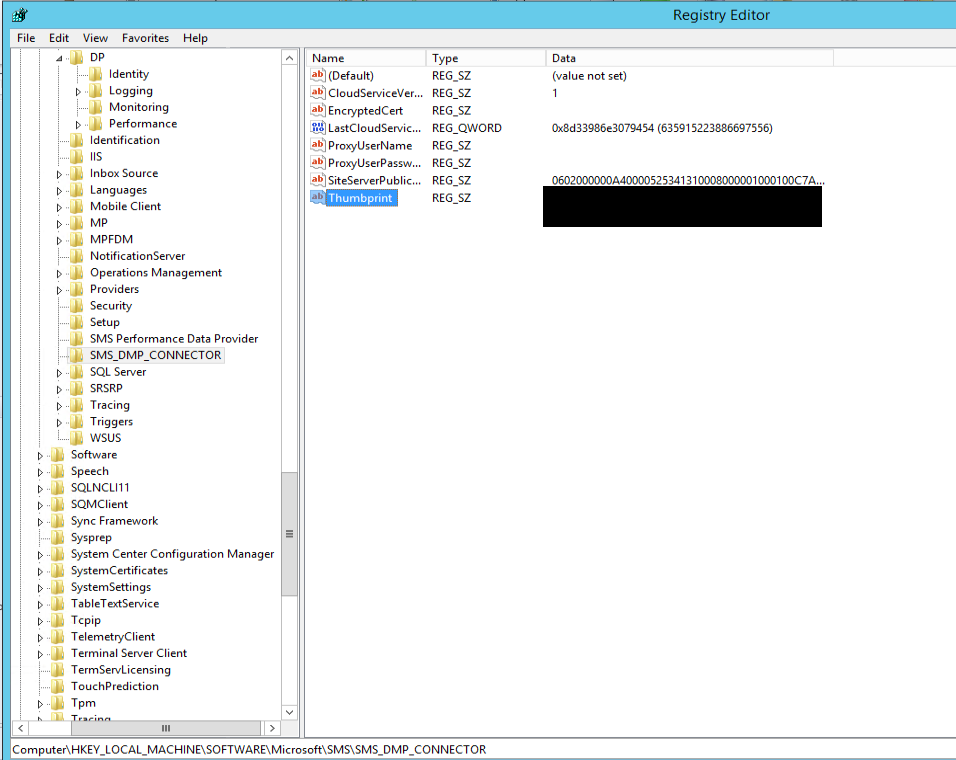Click the LastCloudServic QWORD binary icon
Screen dimensions: 956x760
tap(318, 127)
